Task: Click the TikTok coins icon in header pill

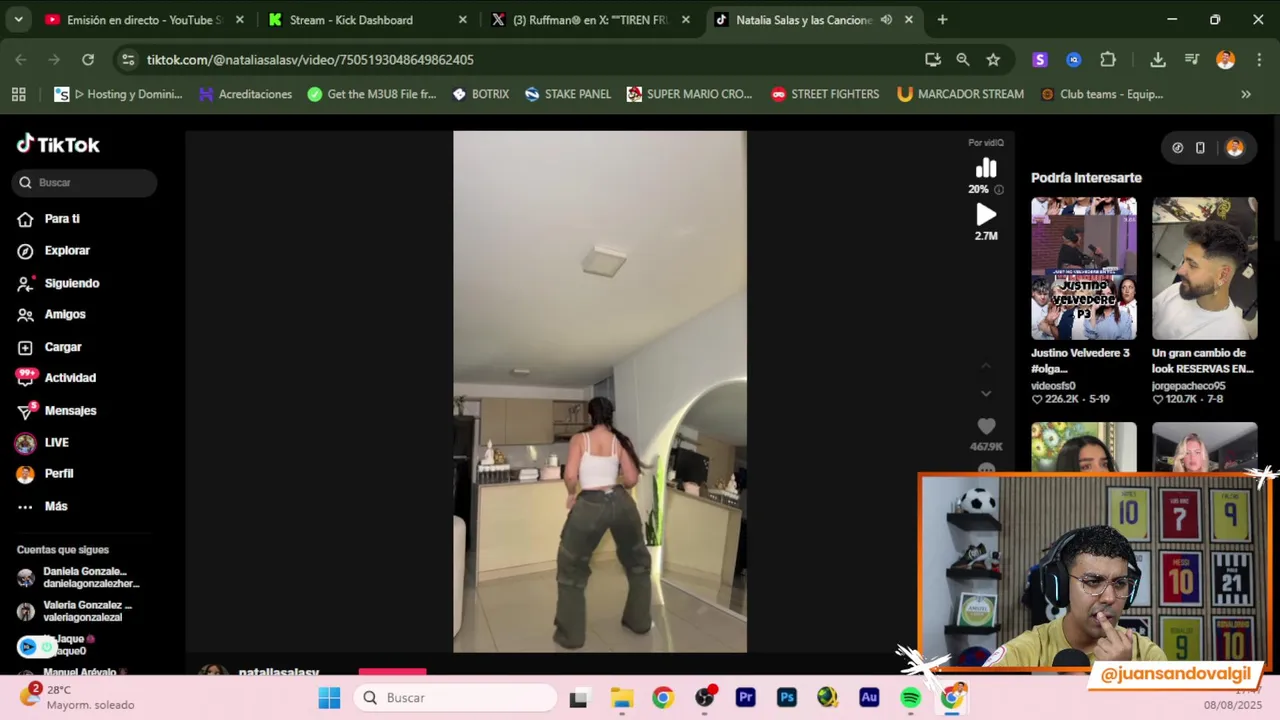Action: [x=1178, y=148]
